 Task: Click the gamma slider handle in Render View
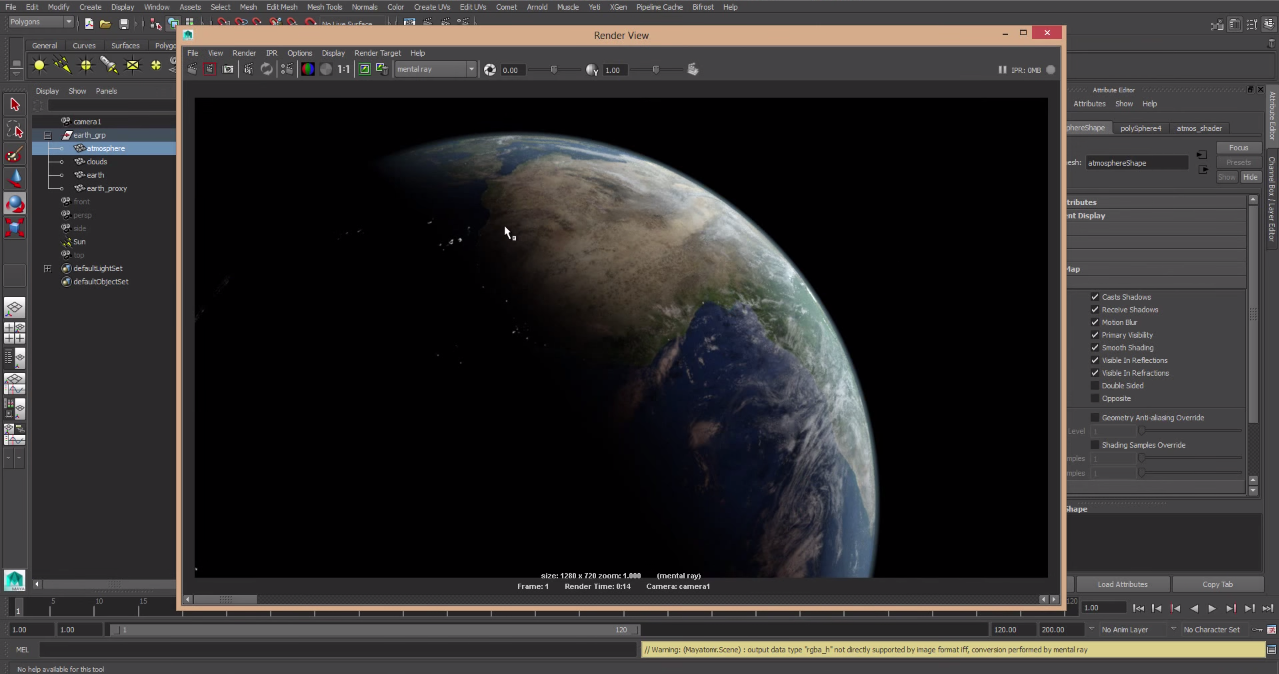655,69
